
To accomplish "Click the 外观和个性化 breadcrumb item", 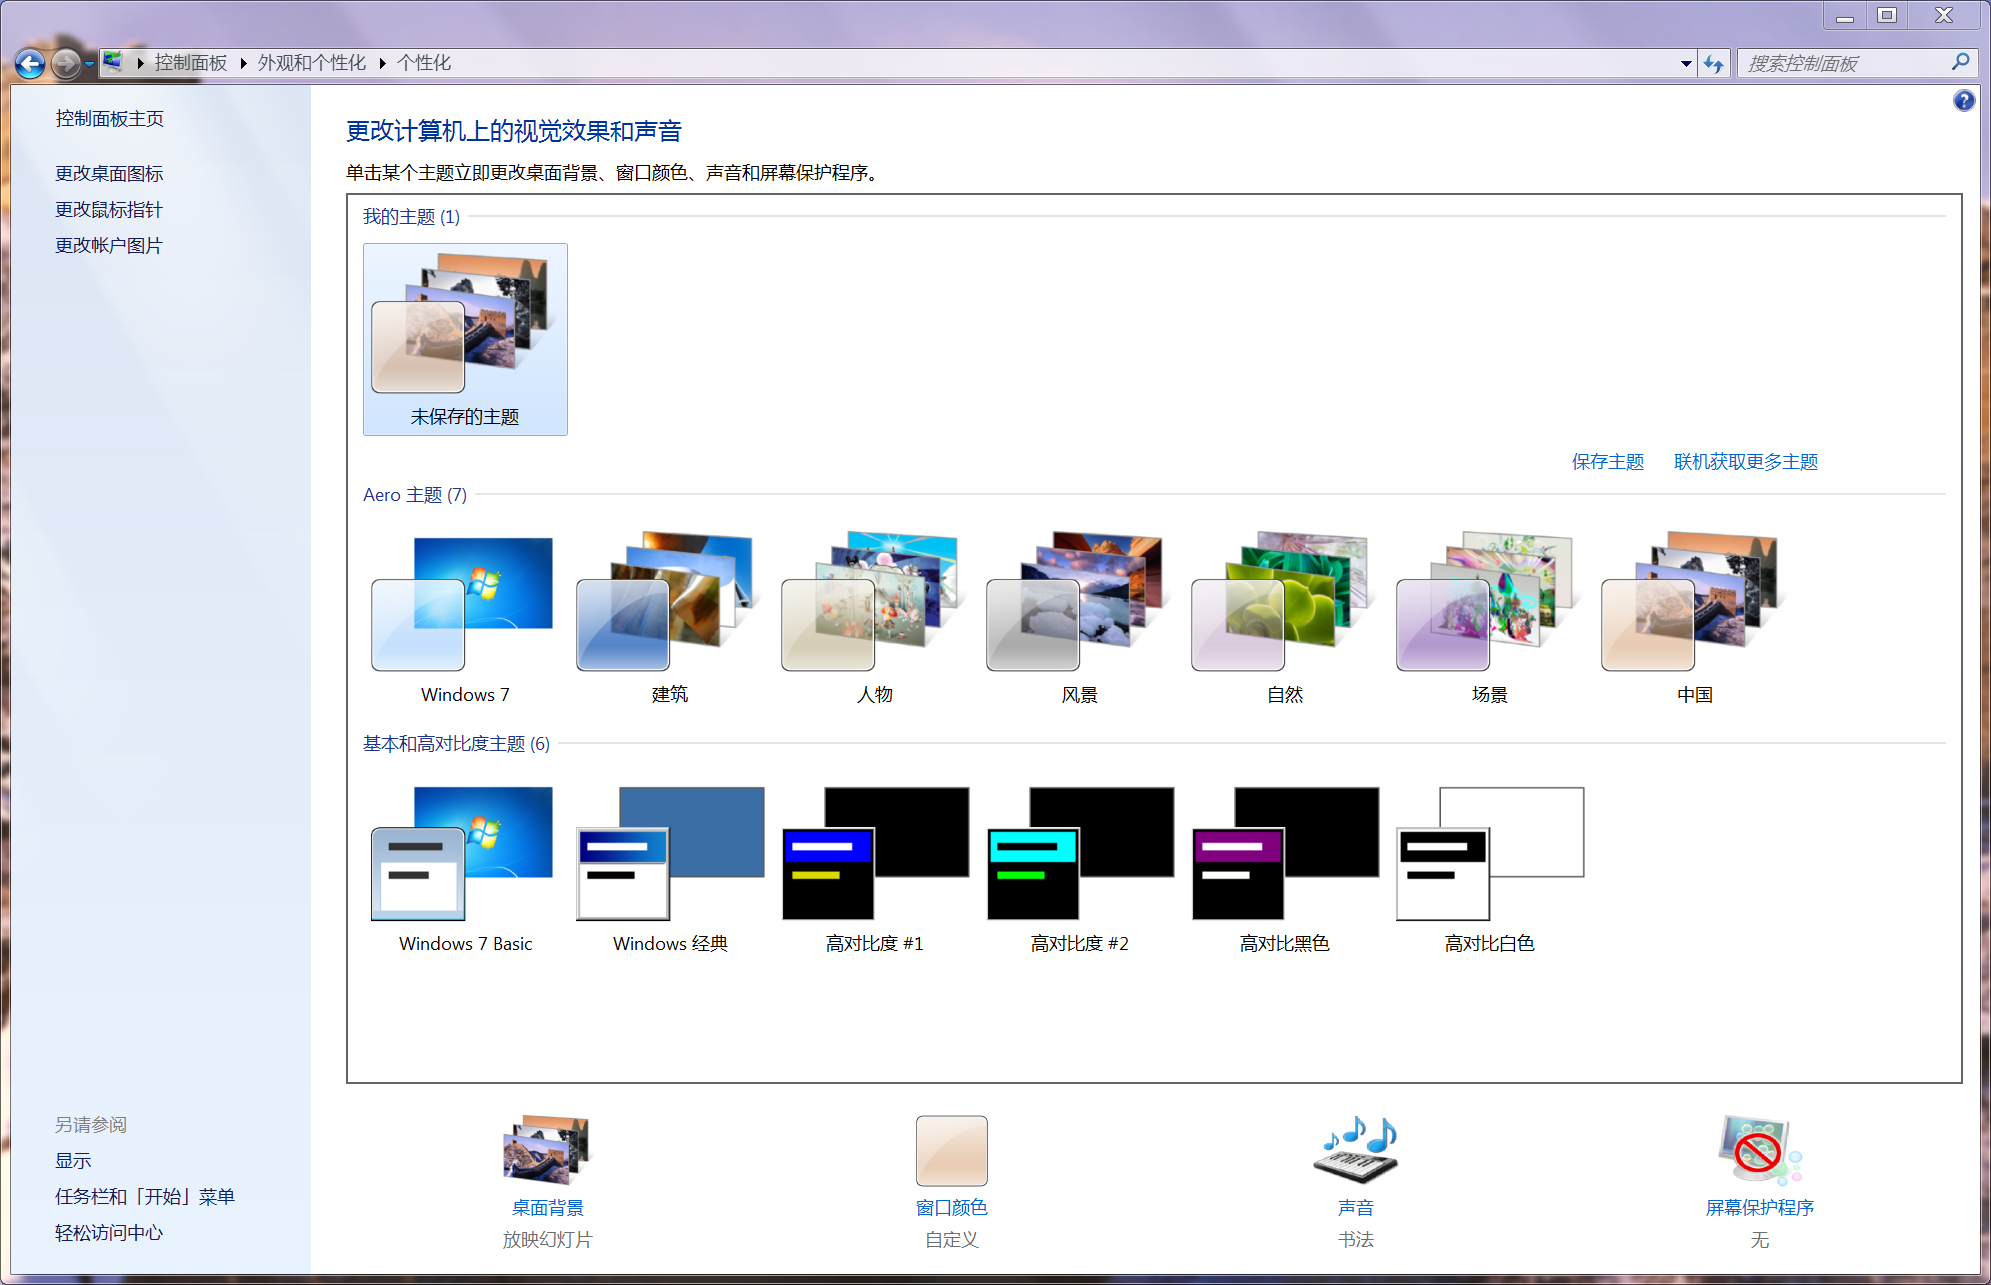I will pos(312,63).
